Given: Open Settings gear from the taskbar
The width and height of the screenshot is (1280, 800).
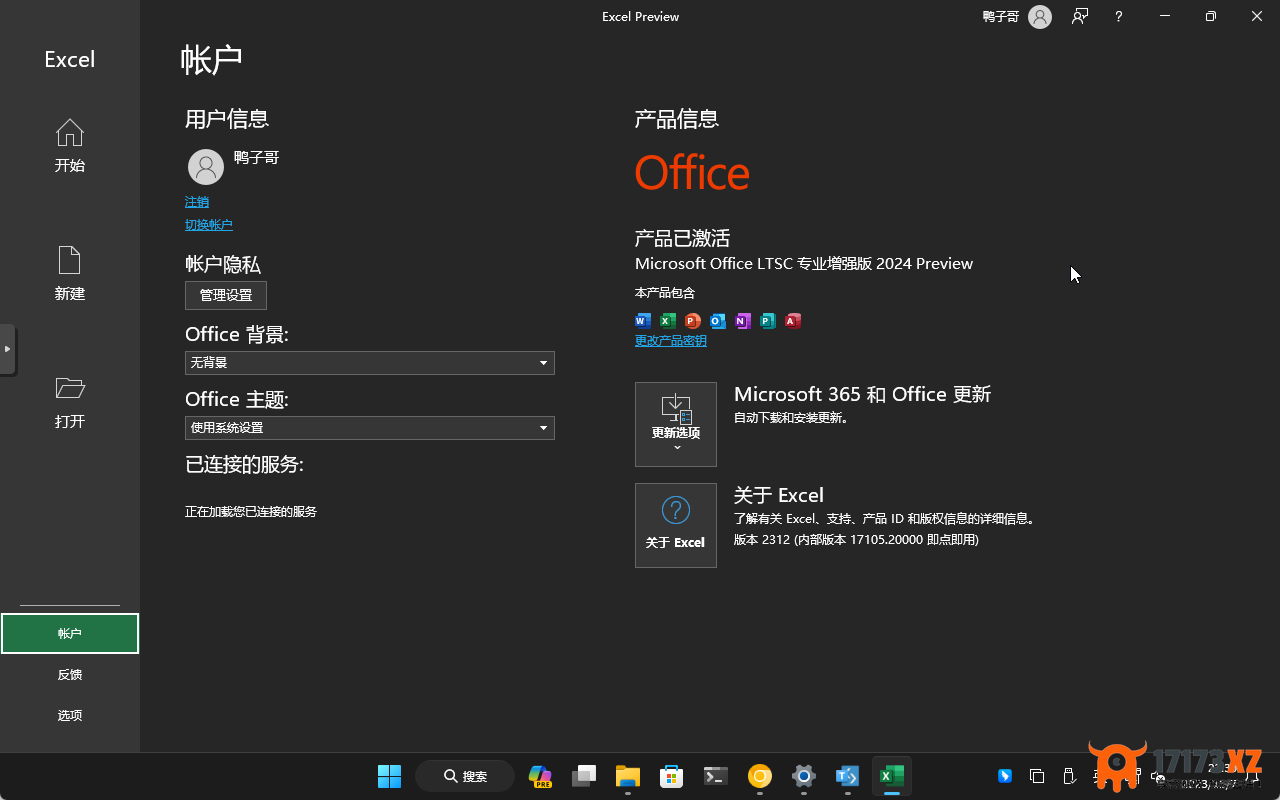Looking at the screenshot, I should tap(803, 776).
